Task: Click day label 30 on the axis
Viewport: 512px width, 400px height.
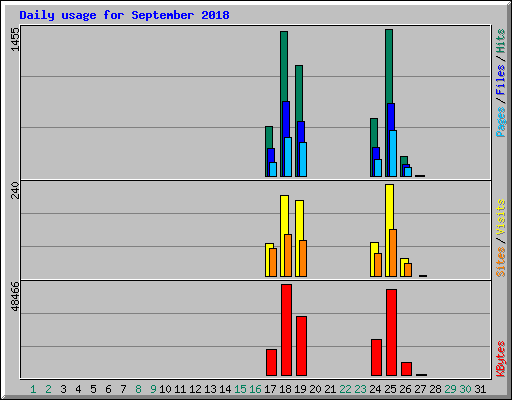Action: [x=465, y=389]
